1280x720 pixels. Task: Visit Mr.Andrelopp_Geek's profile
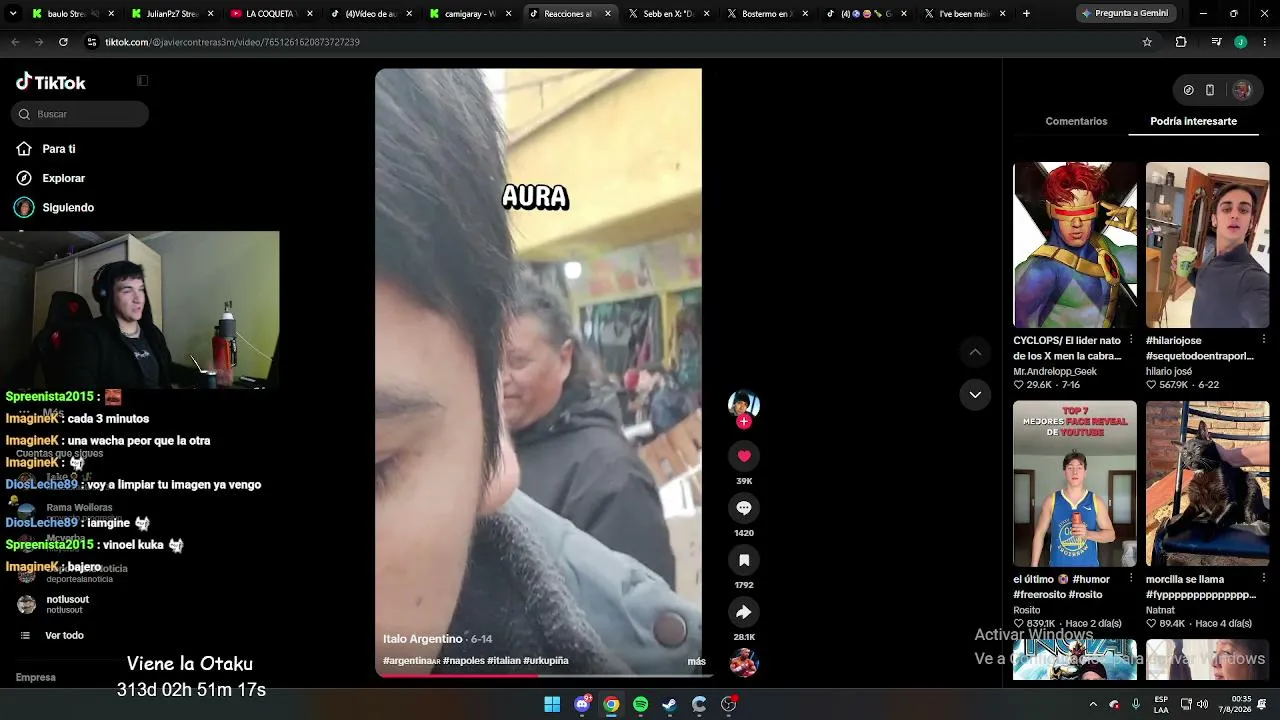[1055, 371]
